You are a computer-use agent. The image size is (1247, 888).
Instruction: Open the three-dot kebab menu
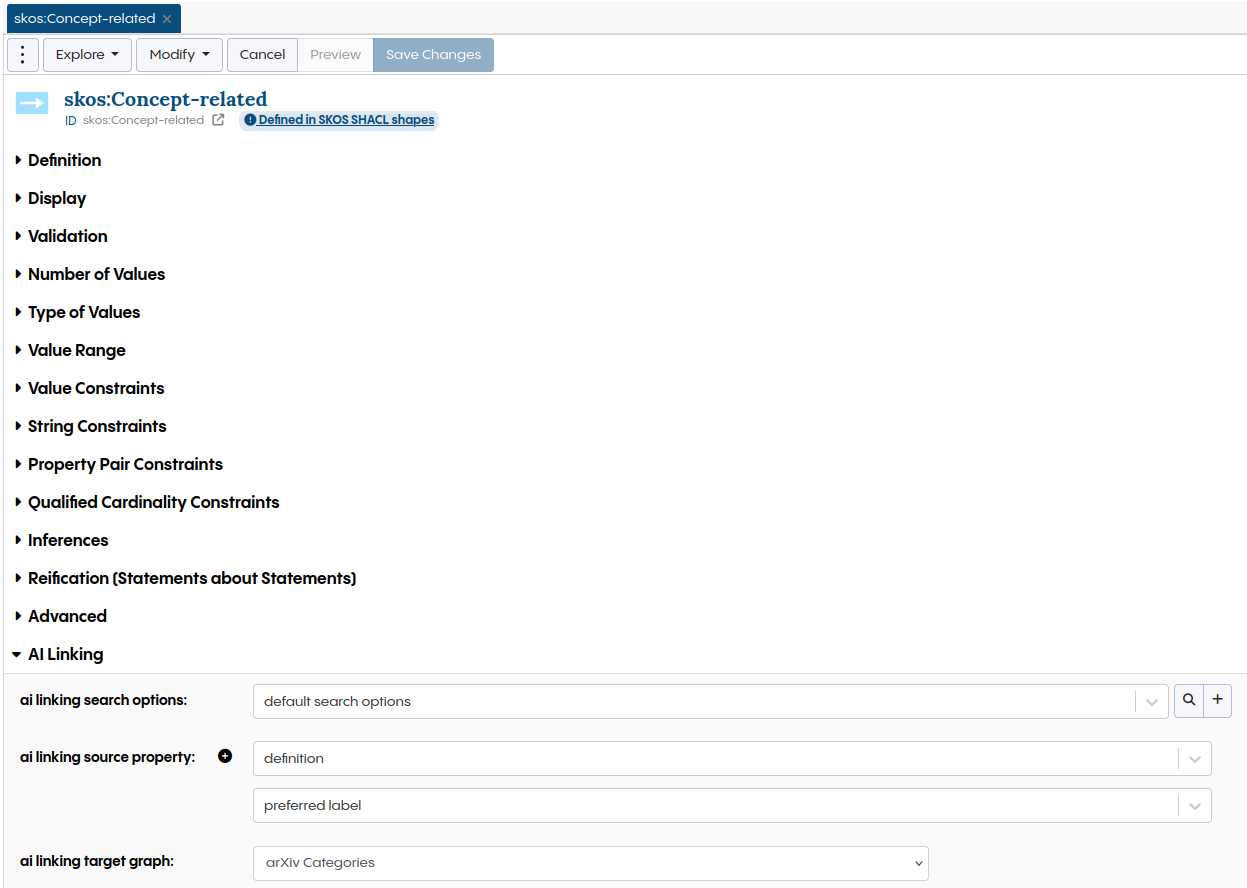click(23, 55)
